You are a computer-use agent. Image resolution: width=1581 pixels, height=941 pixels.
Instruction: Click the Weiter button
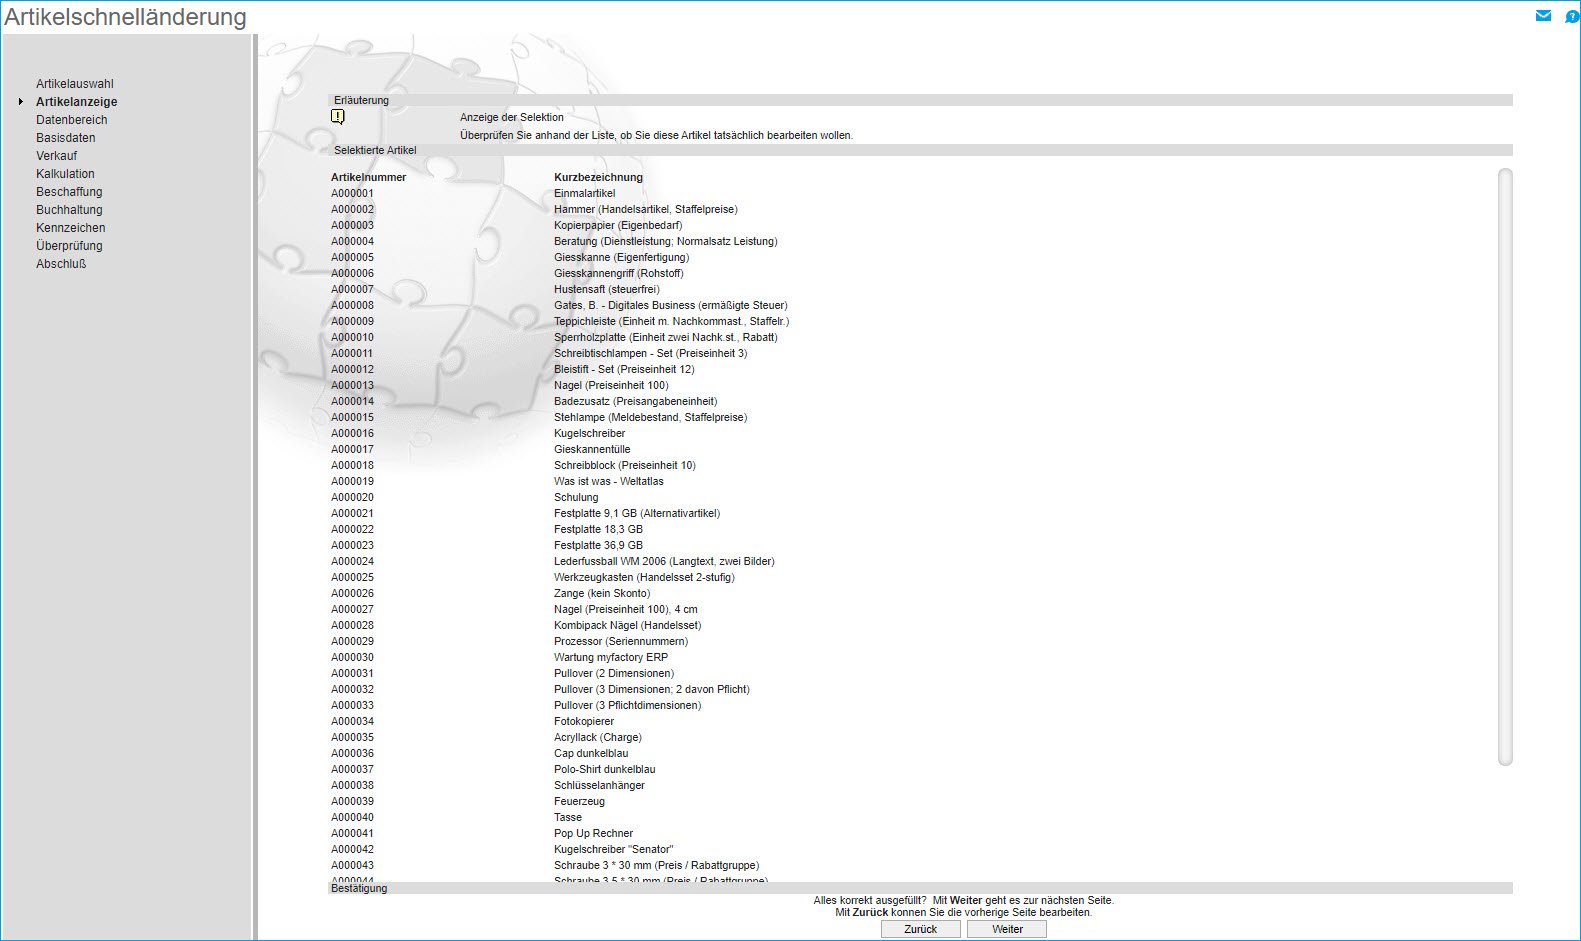(1007, 929)
